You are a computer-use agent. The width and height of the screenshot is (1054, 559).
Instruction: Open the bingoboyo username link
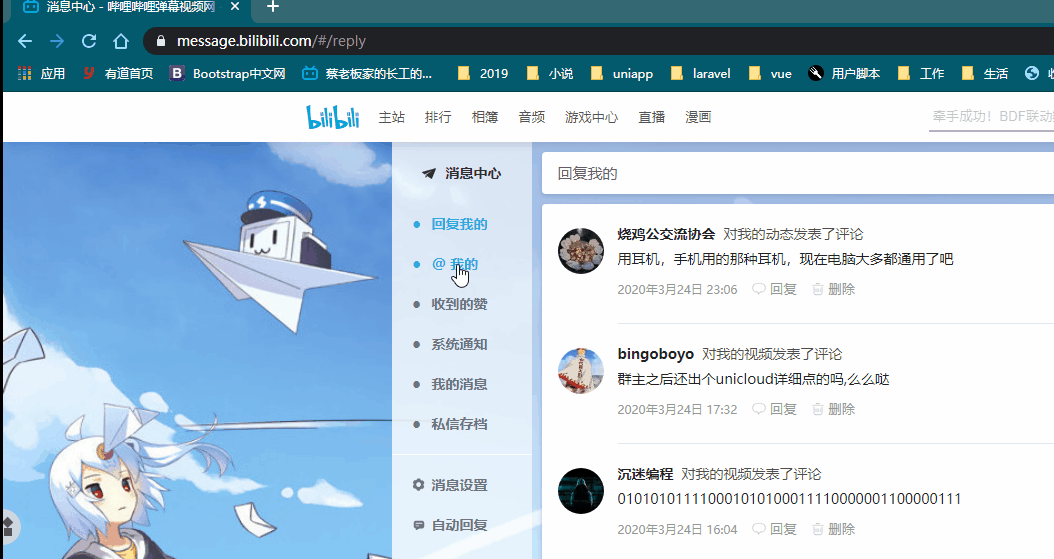(x=655, y=354)
